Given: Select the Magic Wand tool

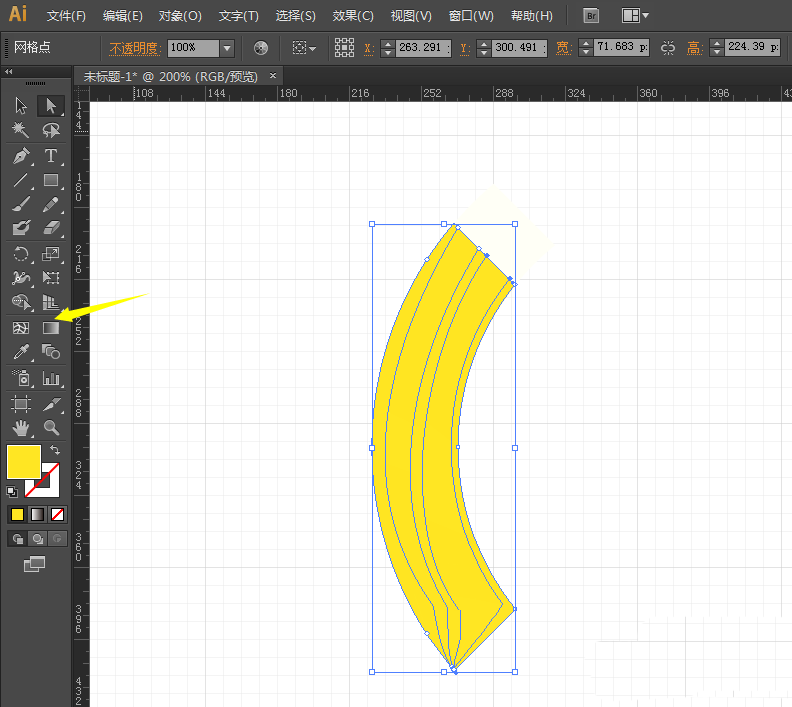Looking at the screenshot, I should click(21, 131).
